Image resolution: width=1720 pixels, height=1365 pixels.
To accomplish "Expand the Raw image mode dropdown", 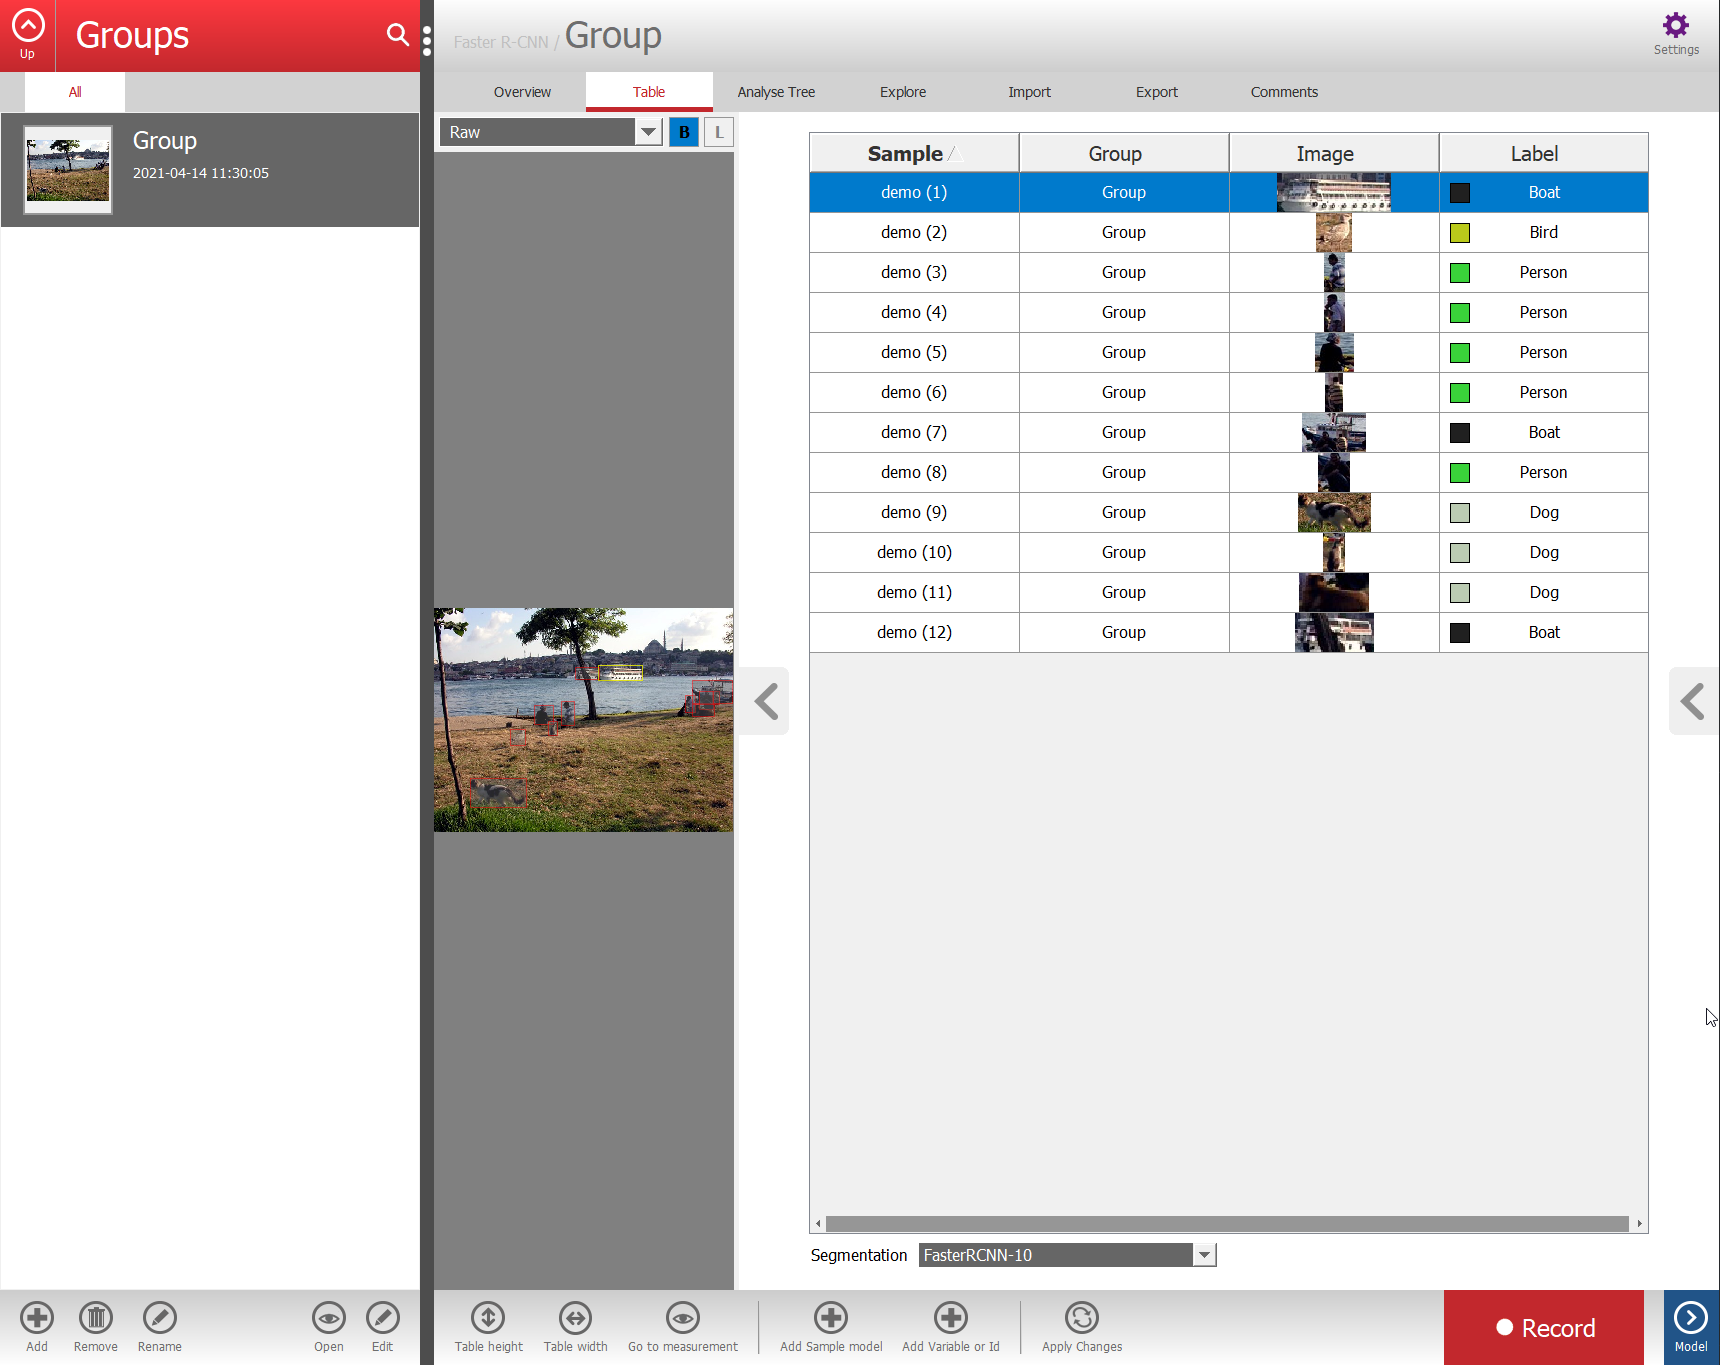I will point(648,132).
